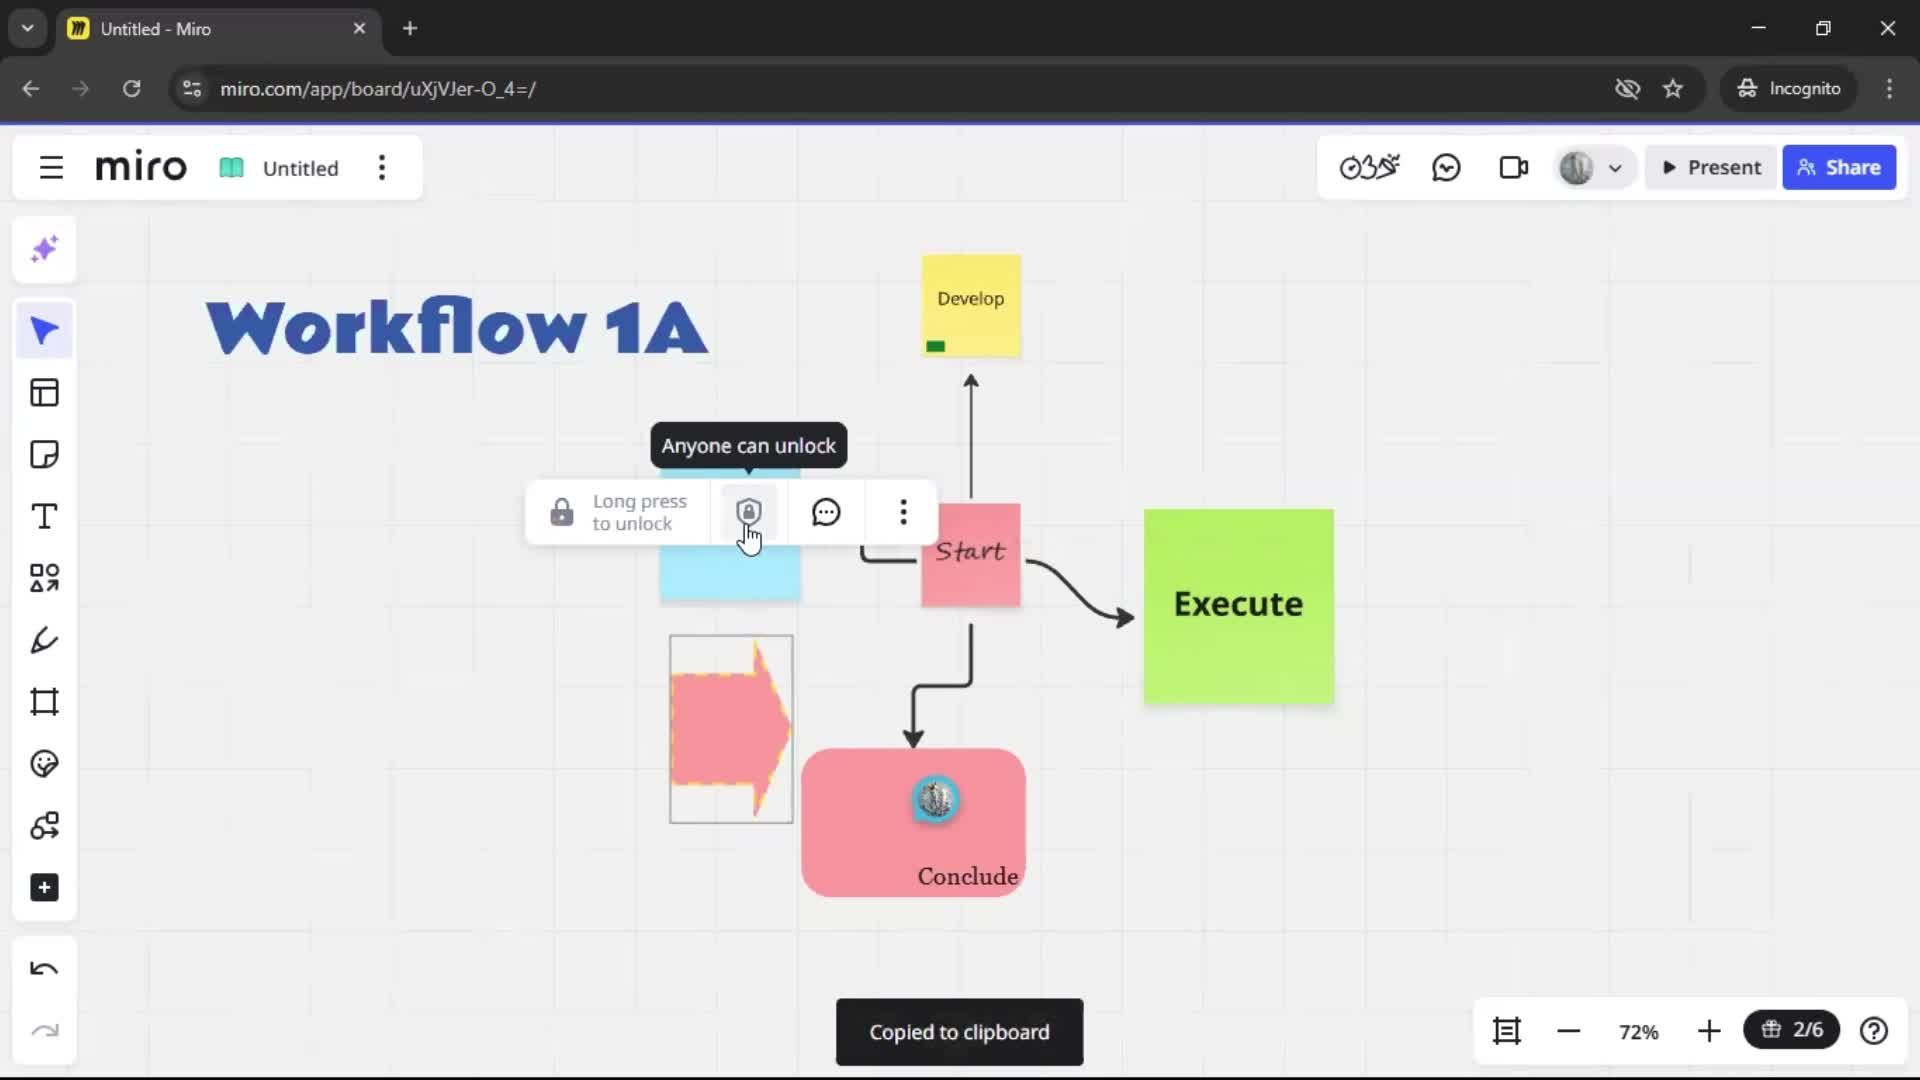Click the 72% zoom level

(x=1639, y=1032)
